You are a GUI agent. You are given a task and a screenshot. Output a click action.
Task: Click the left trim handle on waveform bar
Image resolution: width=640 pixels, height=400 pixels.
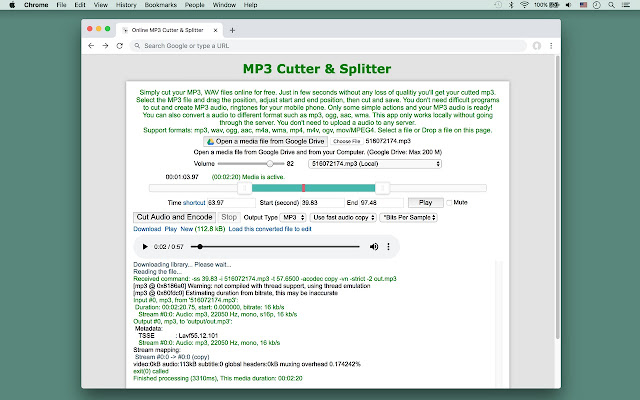click(x=244, y=188)
